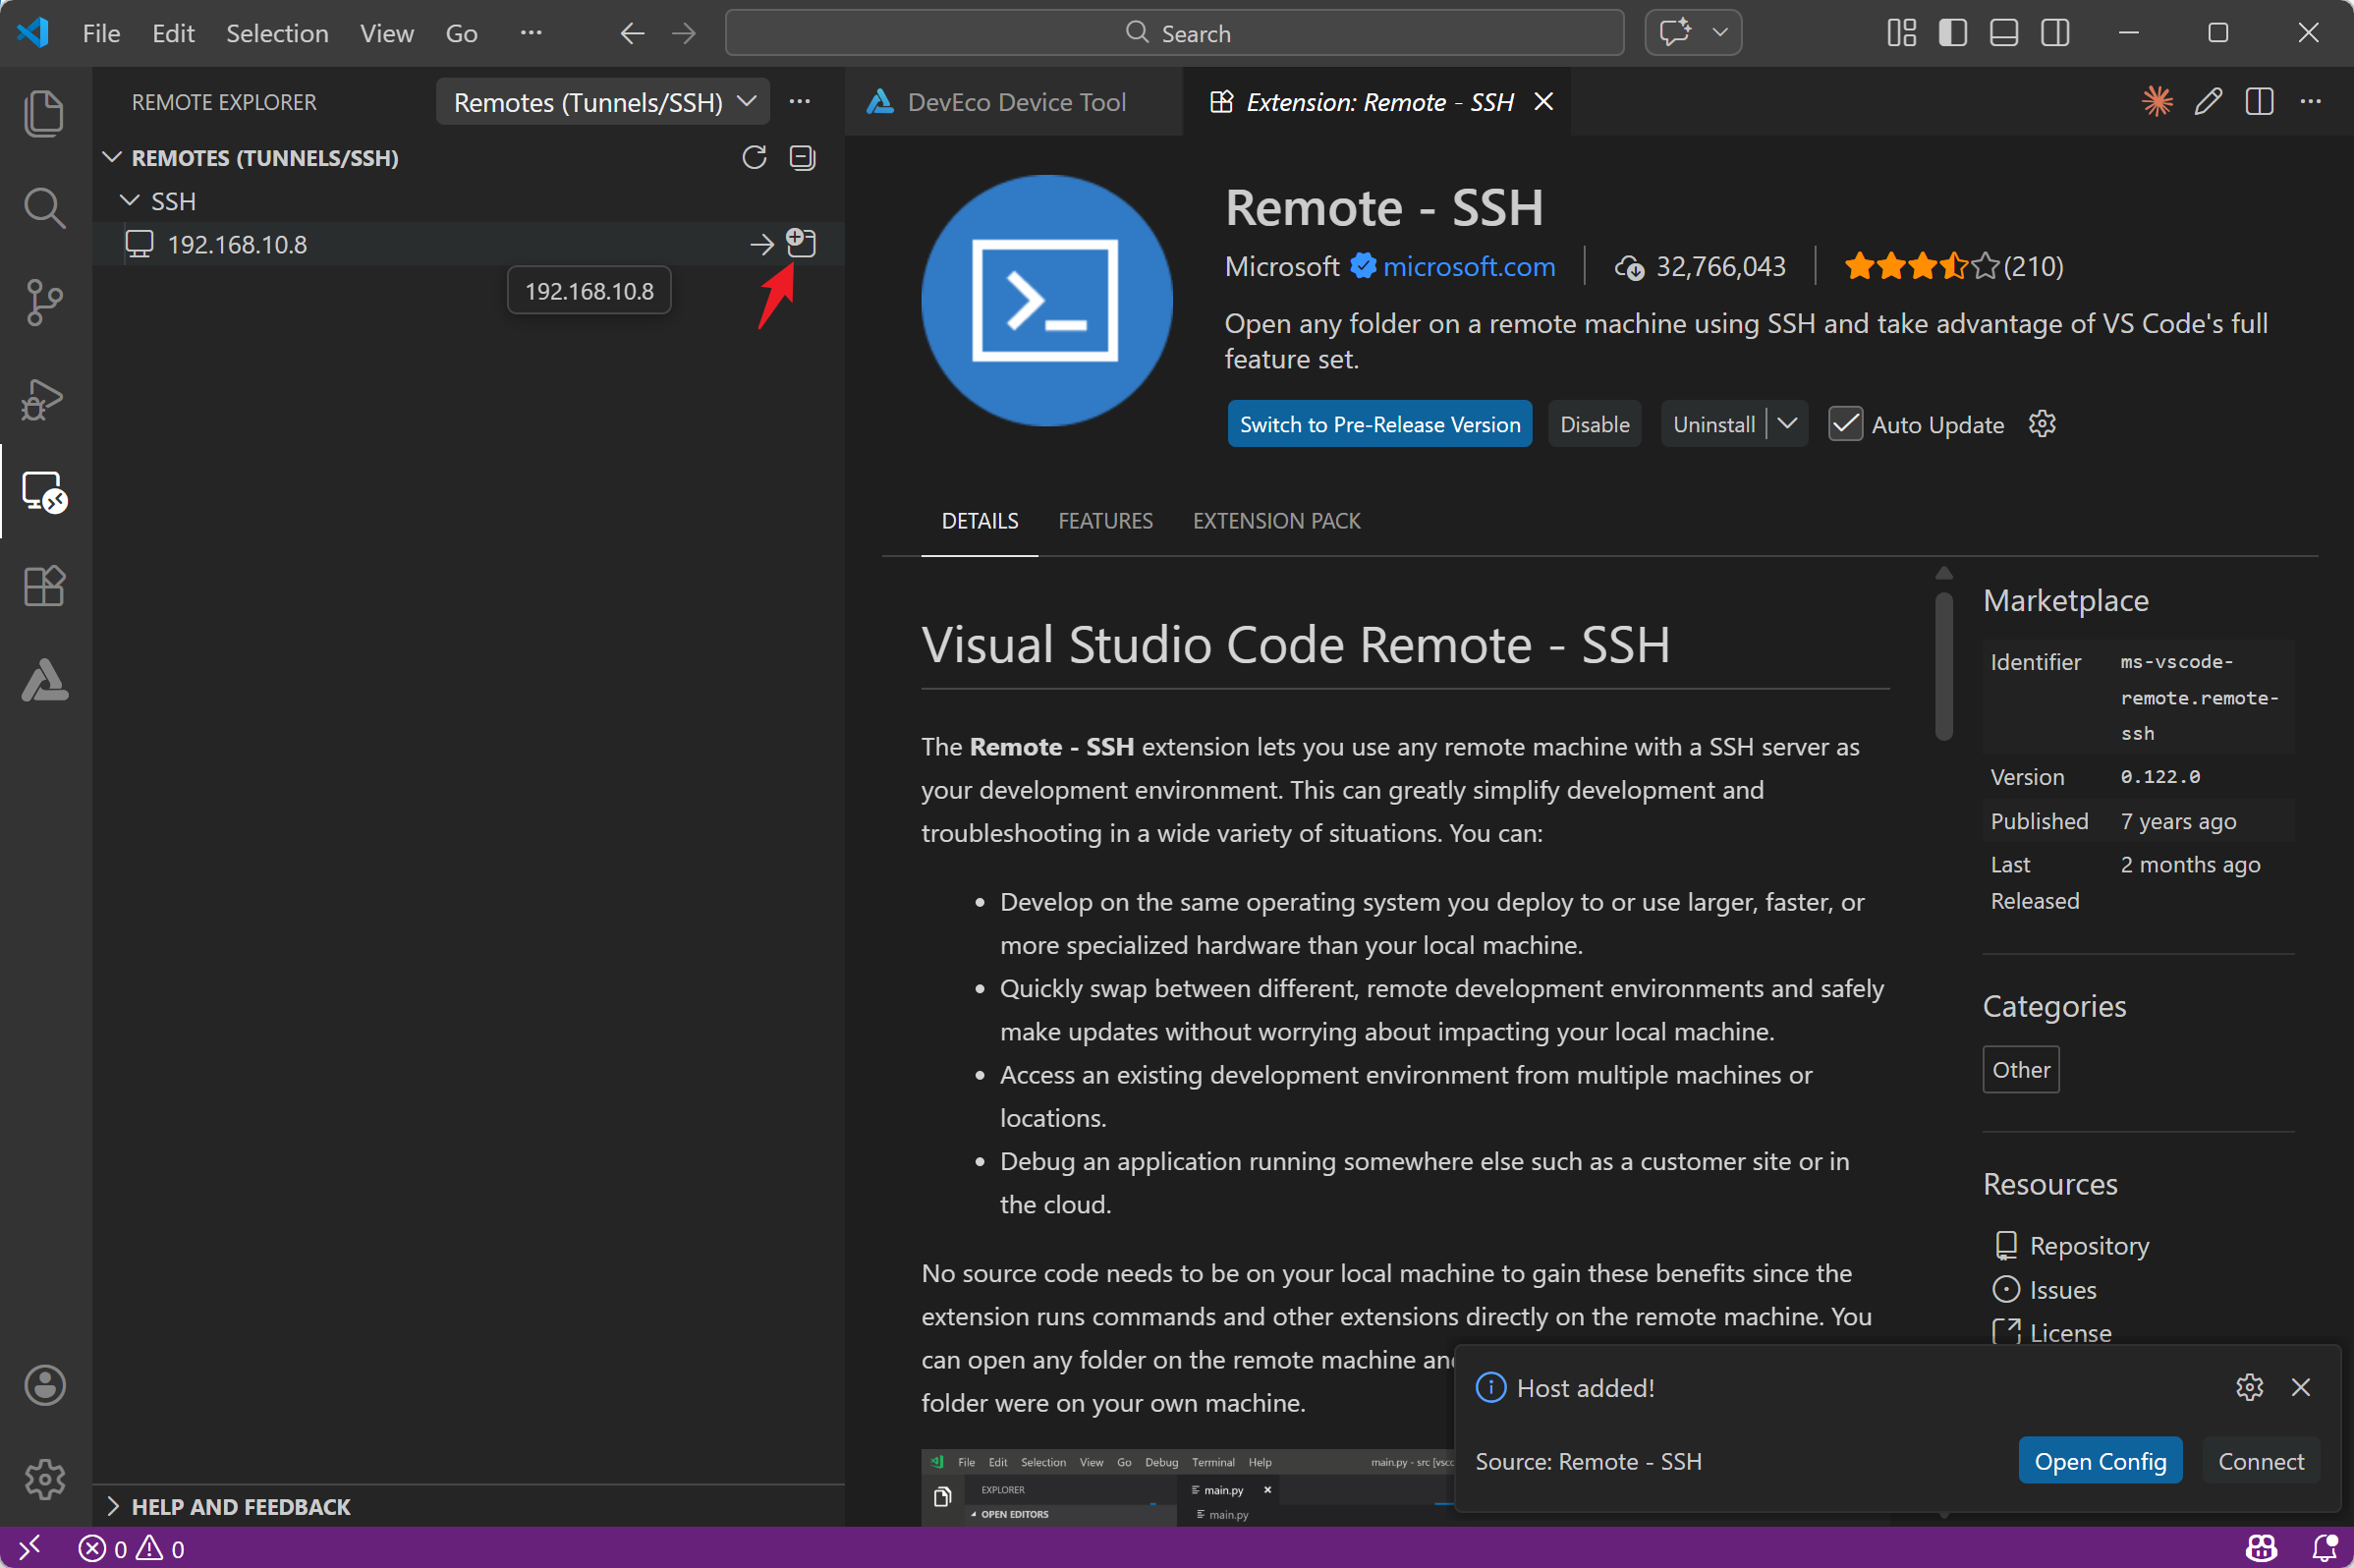Open Customize Layout control
The width and height of the screenshot is (2354, 1568).
1901,33
